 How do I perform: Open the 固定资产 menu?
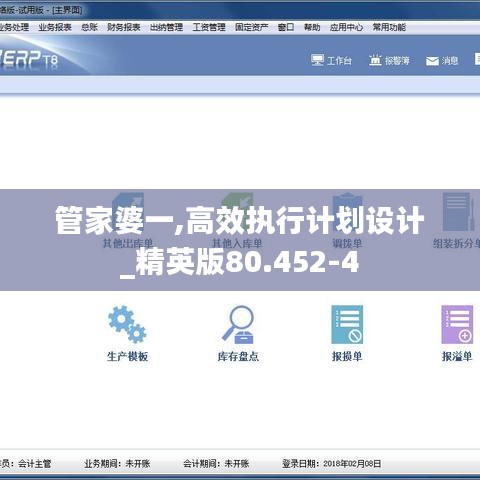[251, 27]
